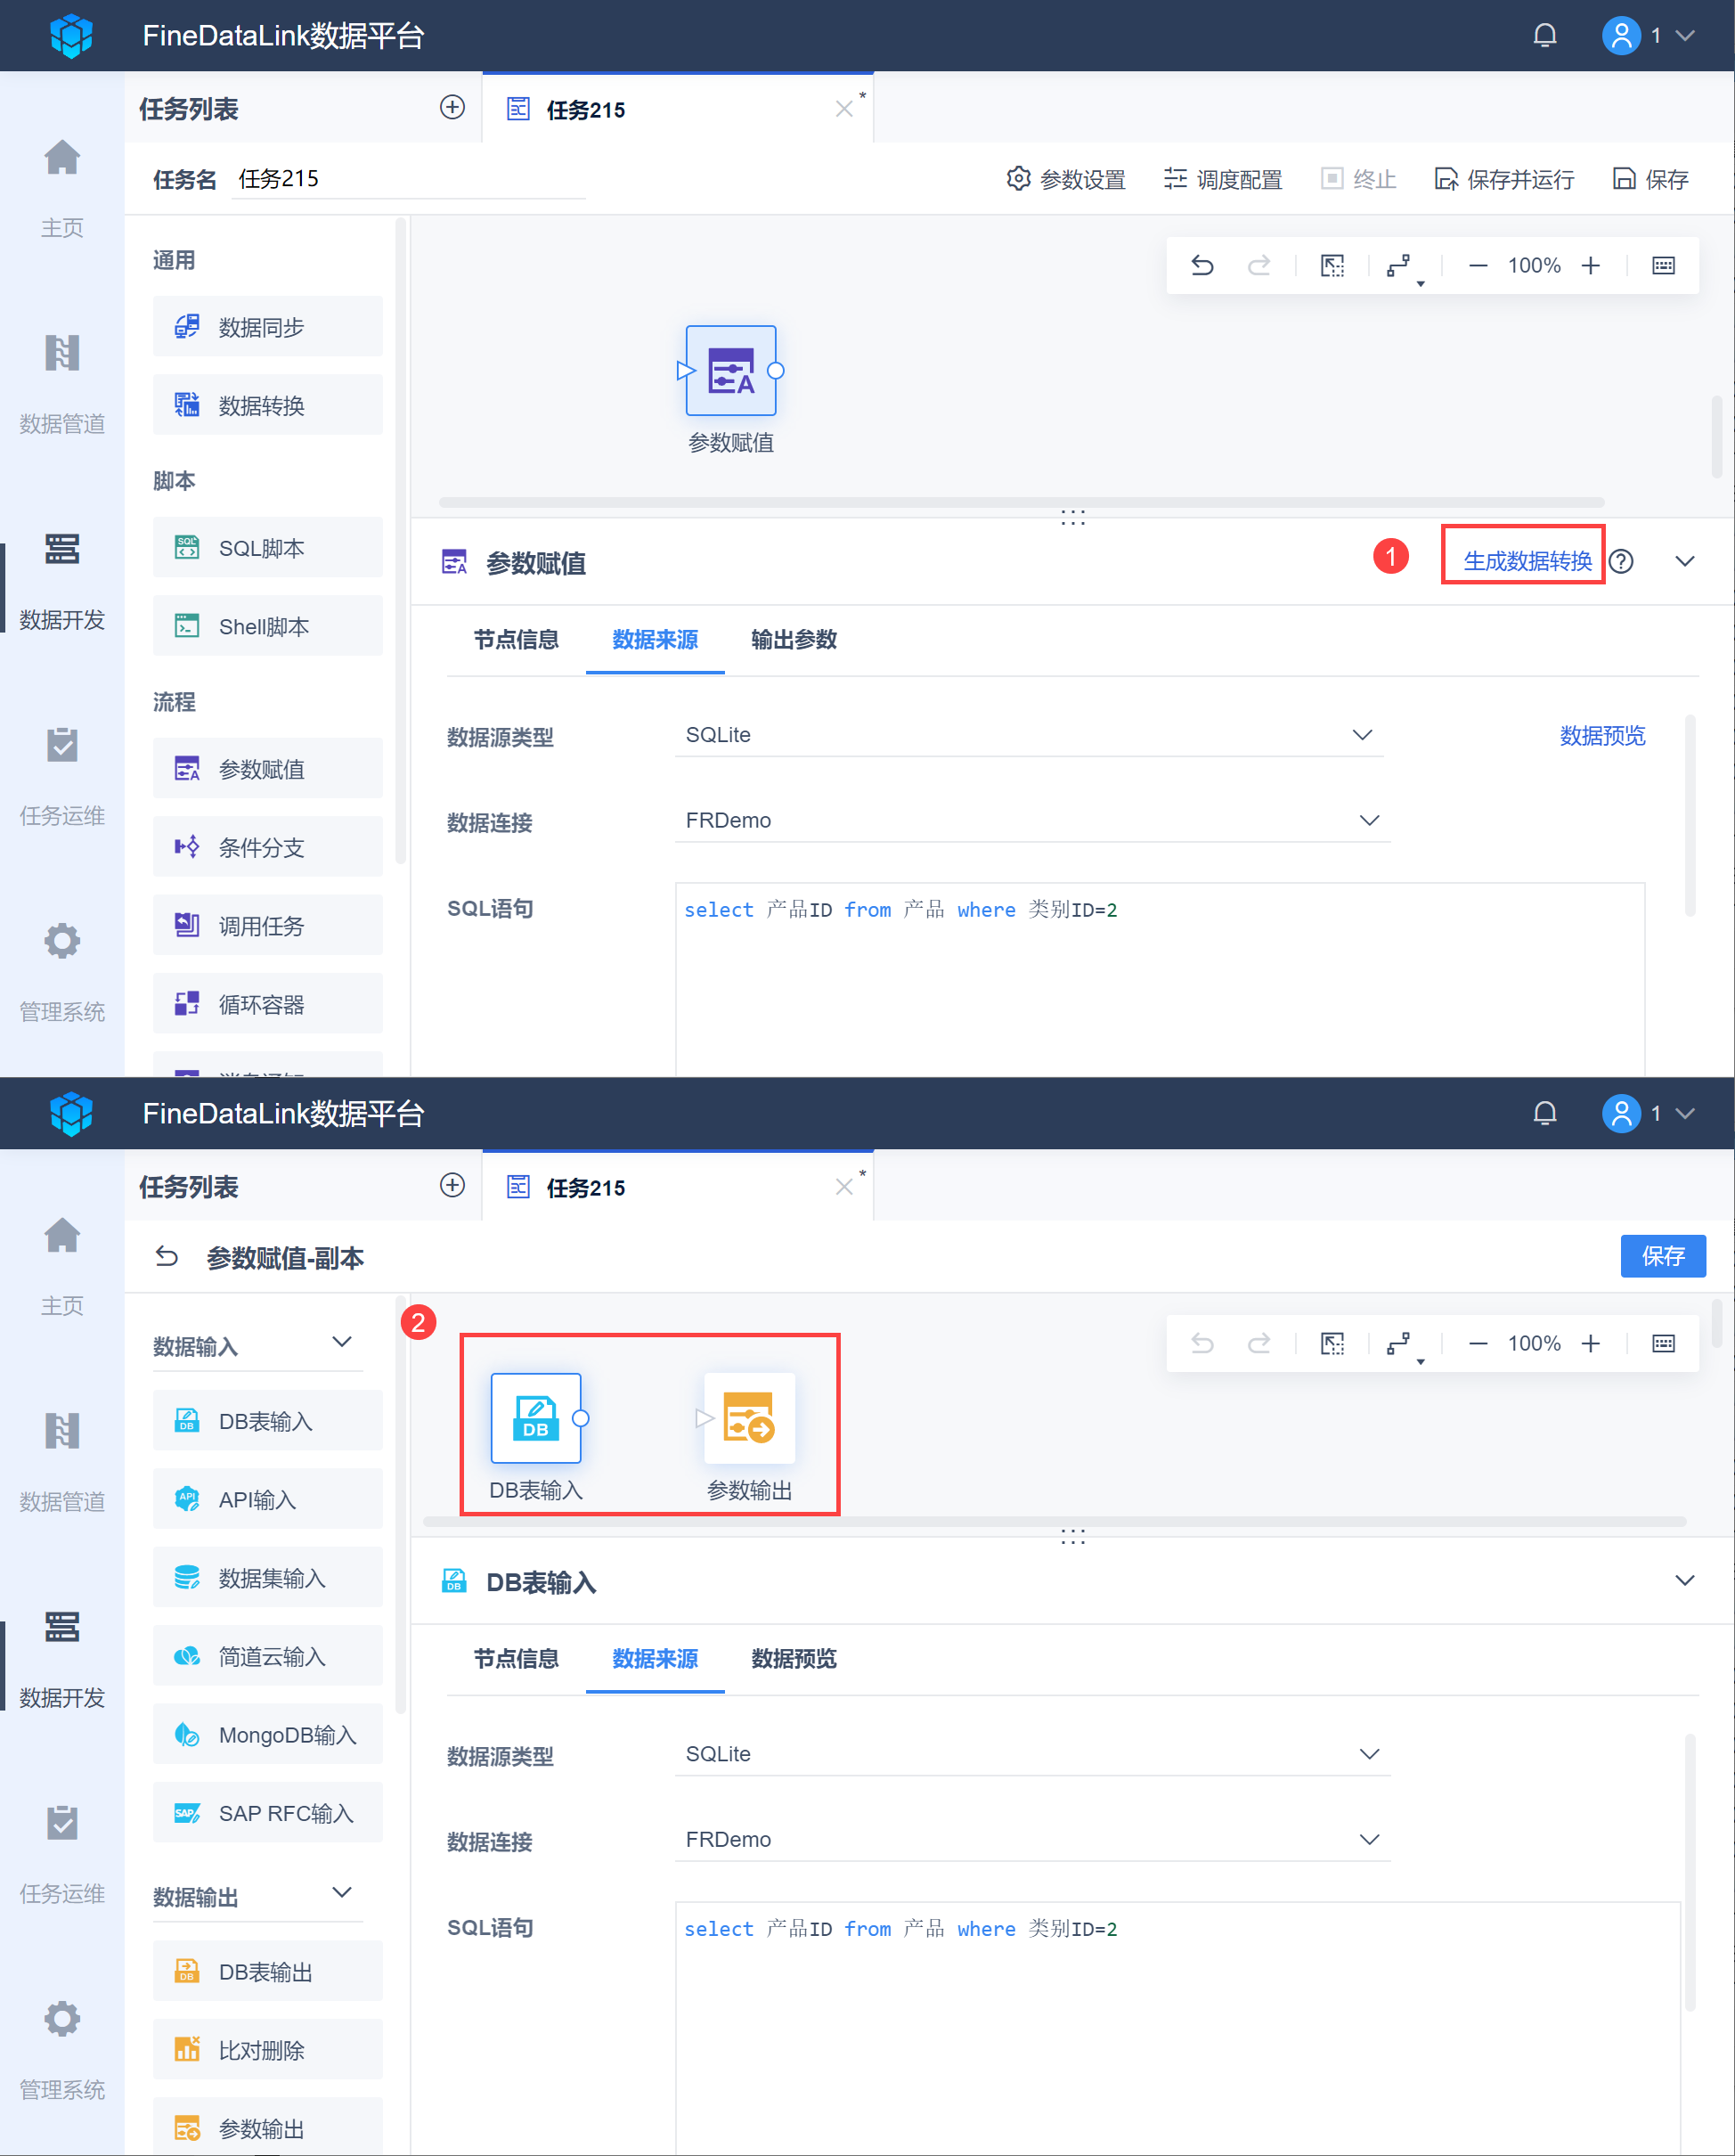Screen dimensions: 1735x2156
Task: Select 比对删除 component in the bottom palette
Action: click(x=268, y=2050)
